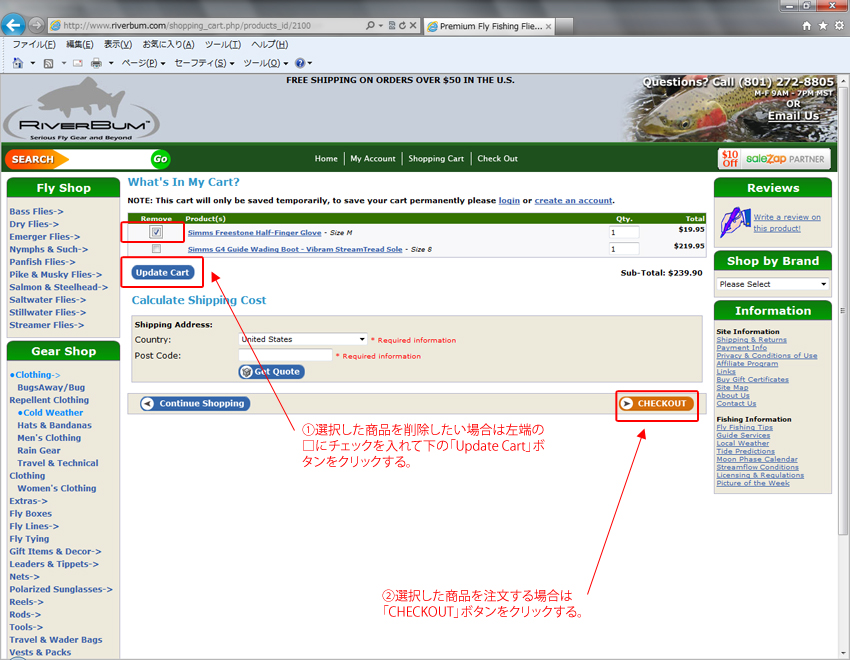
Task: Open the Dry Flies category link
Action: coord(34,224)
